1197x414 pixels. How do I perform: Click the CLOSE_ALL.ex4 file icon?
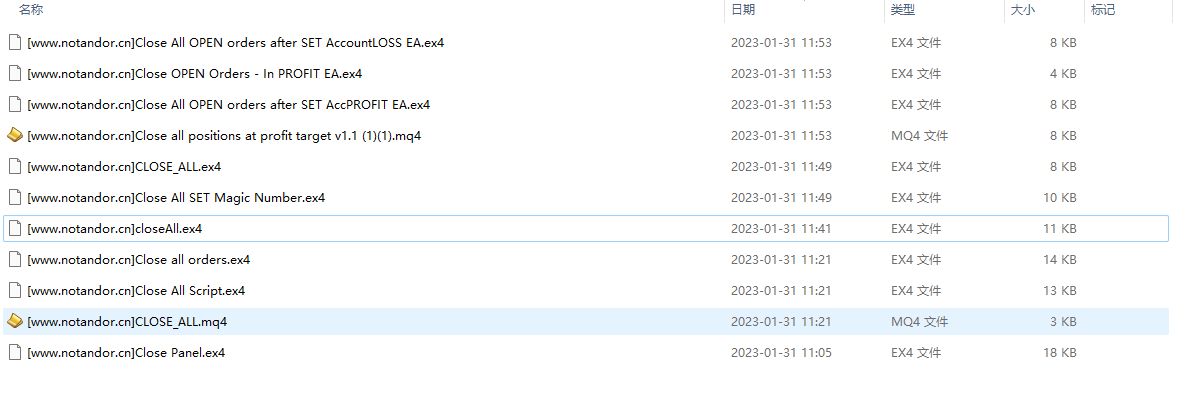[15, 166]
